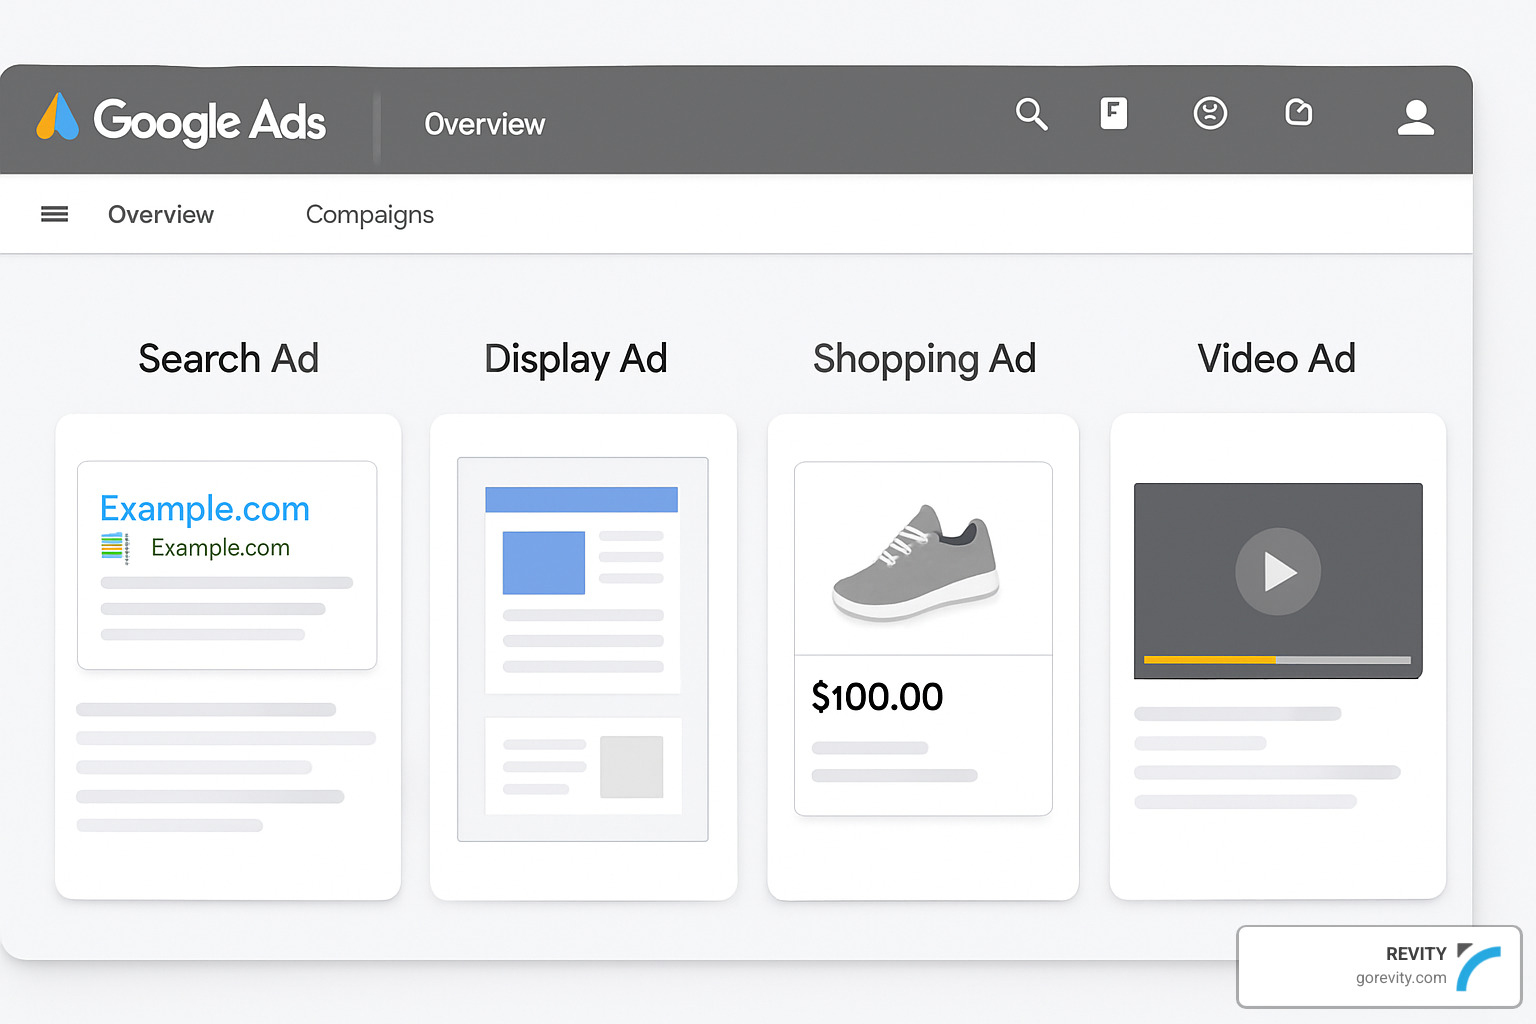
Task: Open the feedback face icon
Action: [x=1210, y=114]
